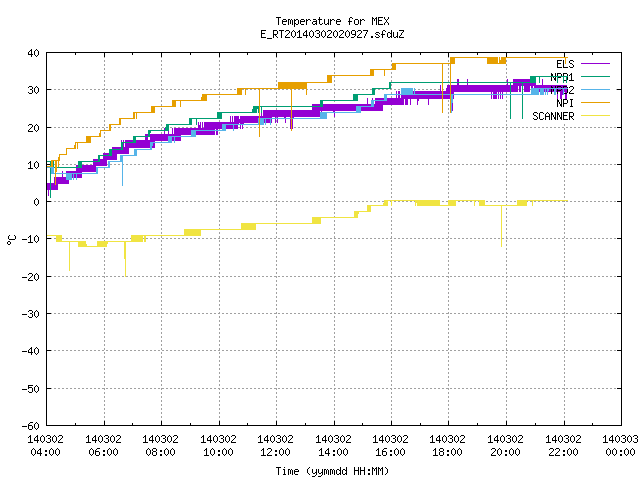Viewport: 640px width, 480px height.
Task: Click the x-axis time label "18:00"
Action: [448, 452]
